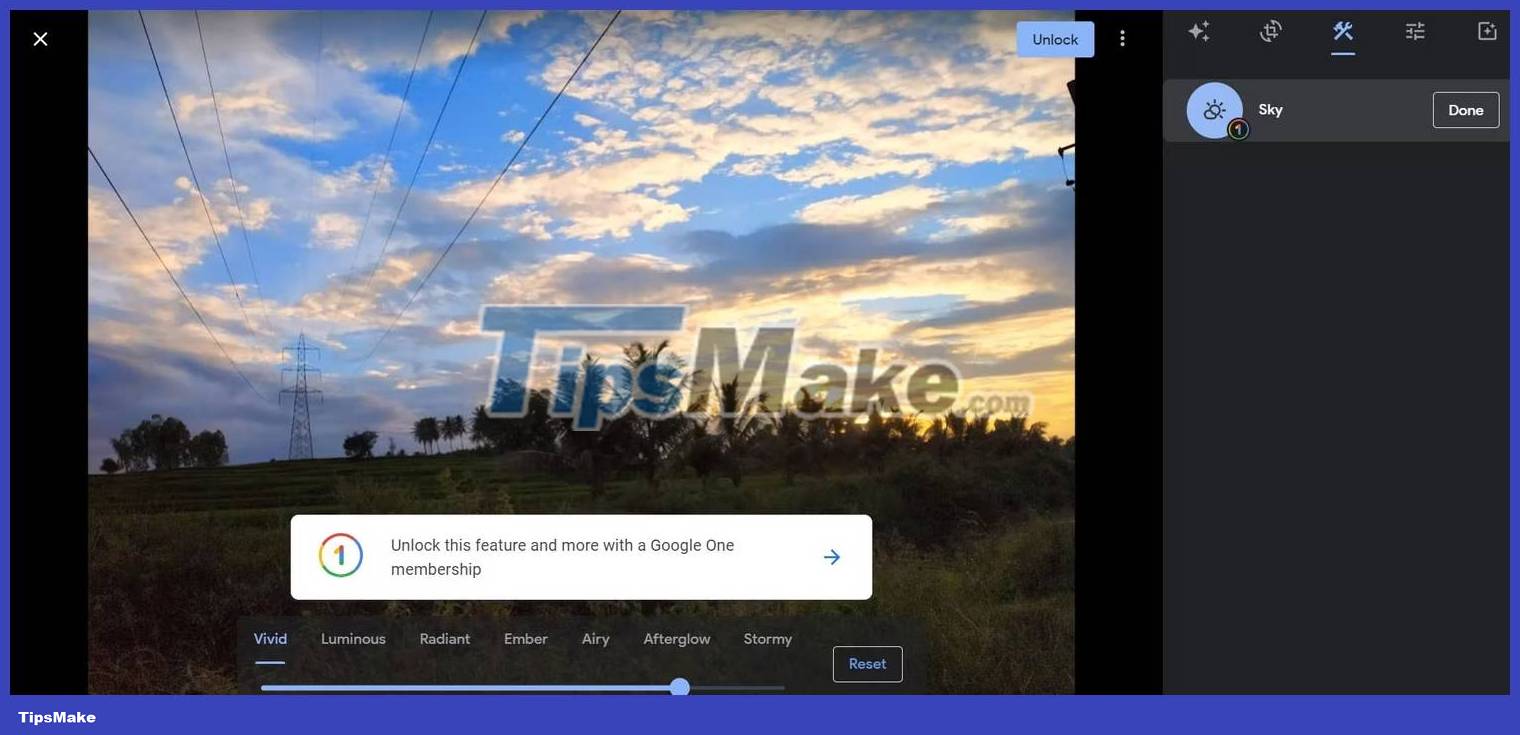Click the Sky tool icon in sidebar
The image size is (1520, 735).
[1213, 110]
